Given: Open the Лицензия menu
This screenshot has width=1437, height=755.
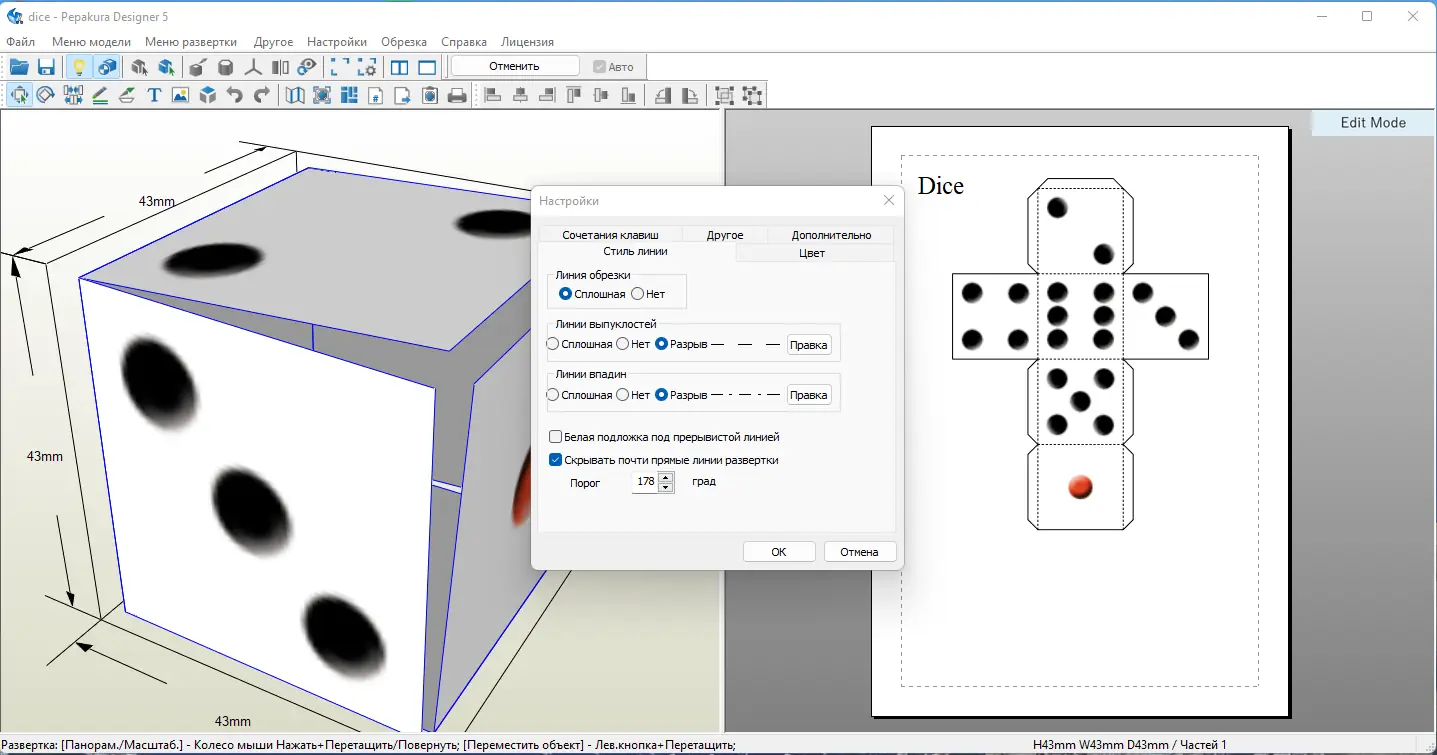Looking at the screenshot, I should point(527,42).
